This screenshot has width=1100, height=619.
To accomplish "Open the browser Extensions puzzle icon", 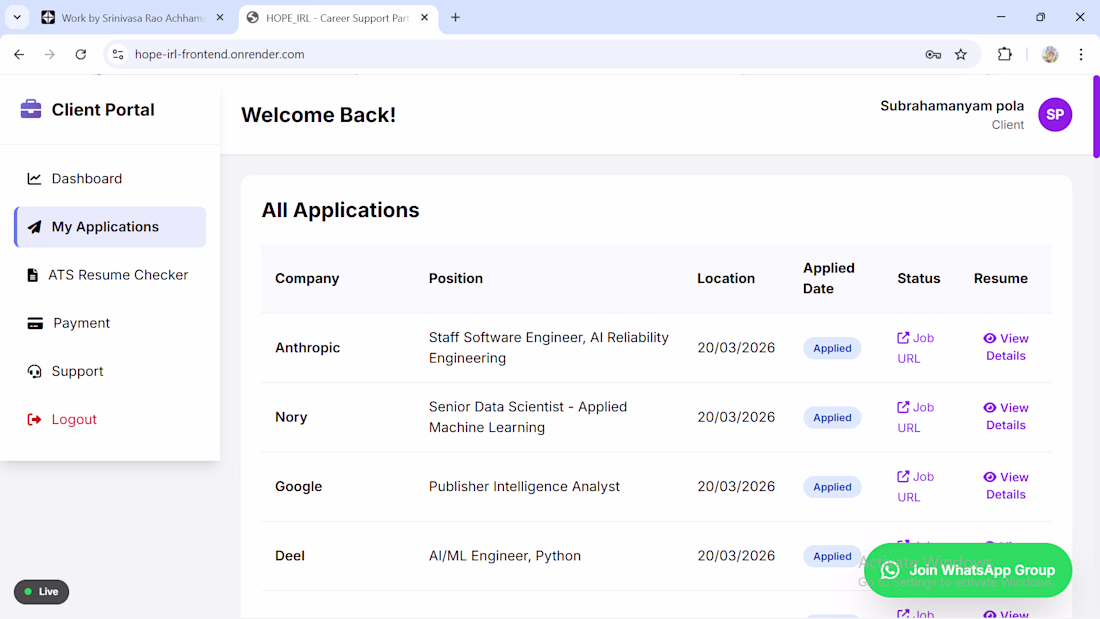I will pyautogui.click(x=1005, y=54).
